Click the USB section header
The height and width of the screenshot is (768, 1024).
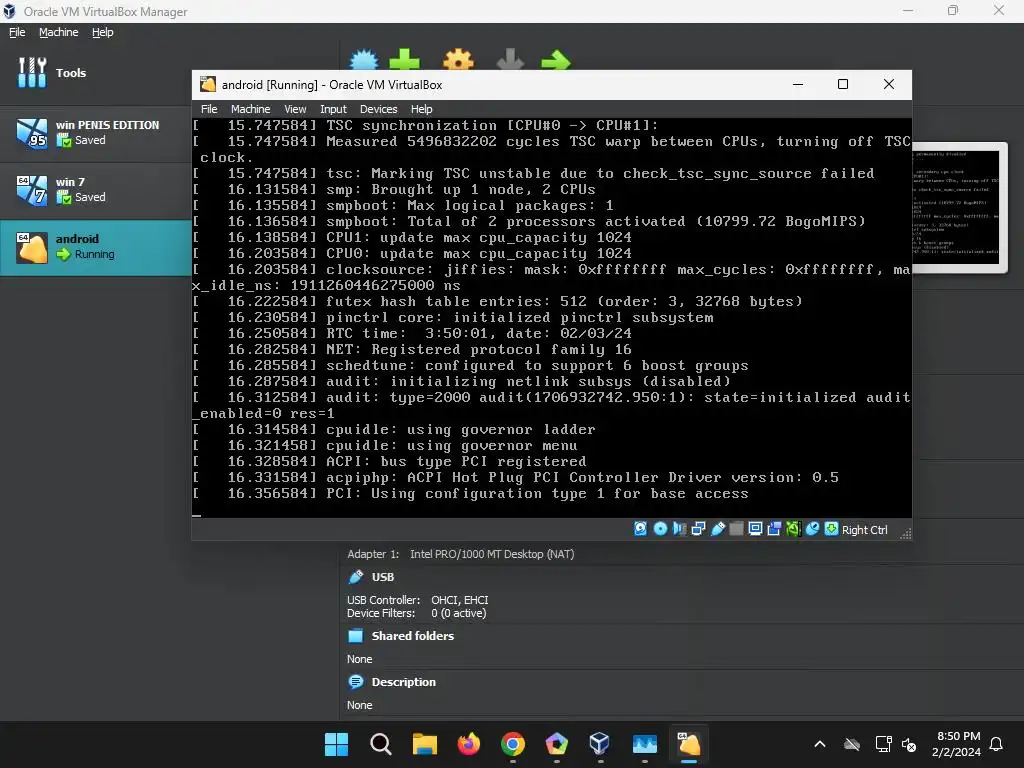point(382,577)
